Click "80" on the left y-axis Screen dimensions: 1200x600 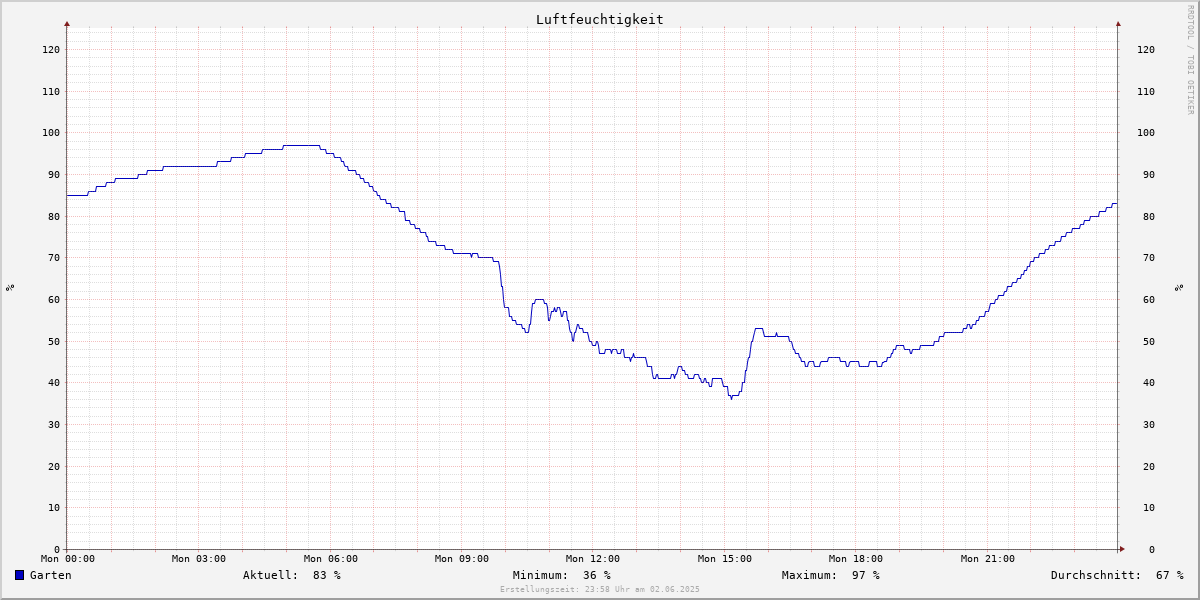54,216
